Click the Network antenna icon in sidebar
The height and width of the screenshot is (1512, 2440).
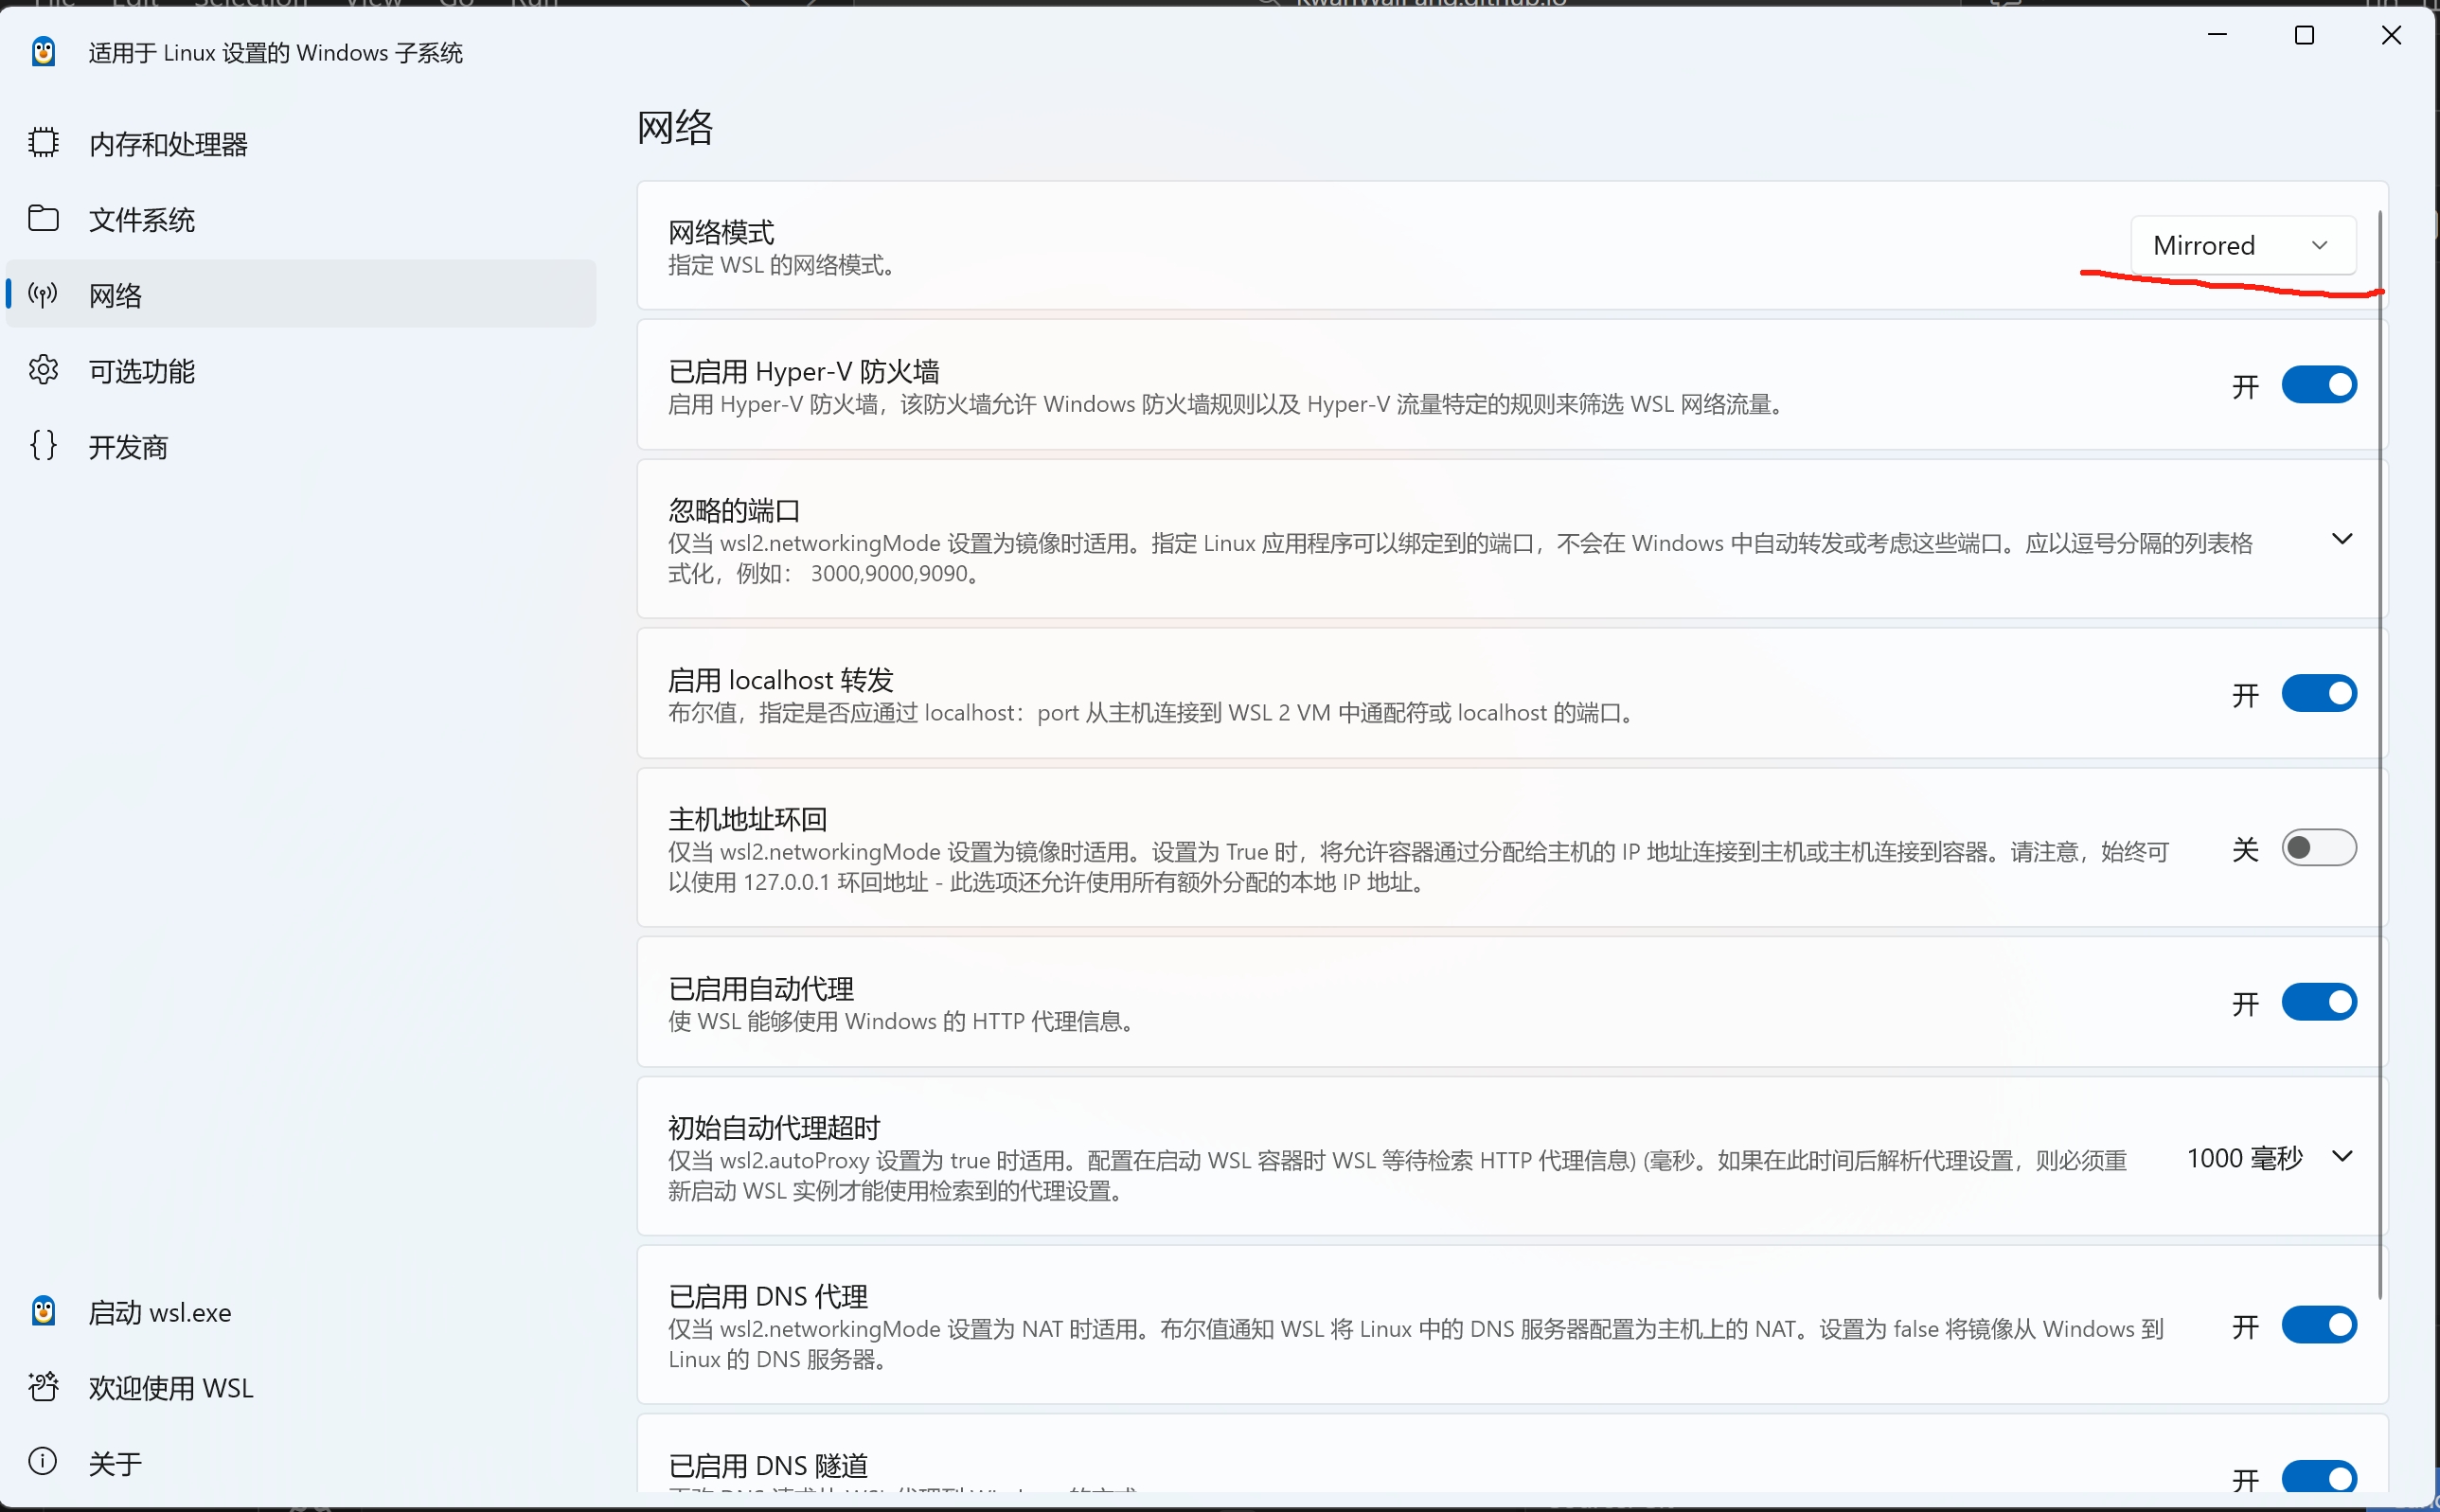[43, 294]
